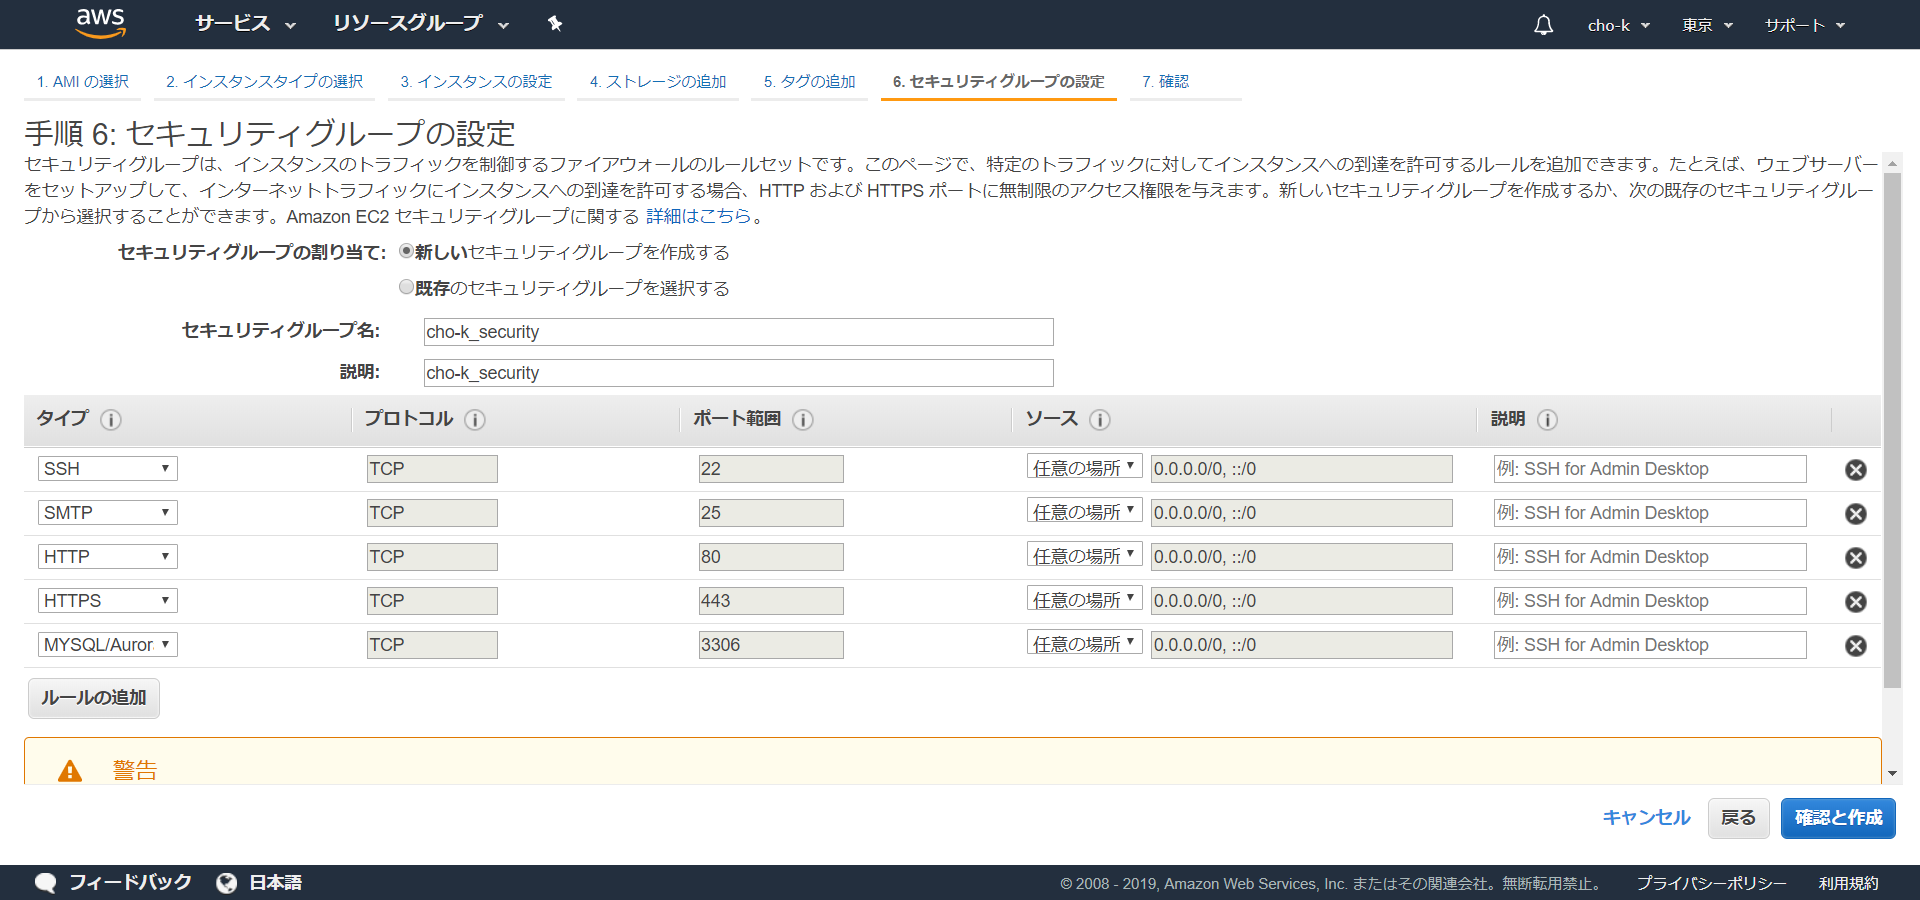The height and width of the screenshot is (900, 1920).
Task: Delete the SSH rule row
Action: click(1856, 470)
